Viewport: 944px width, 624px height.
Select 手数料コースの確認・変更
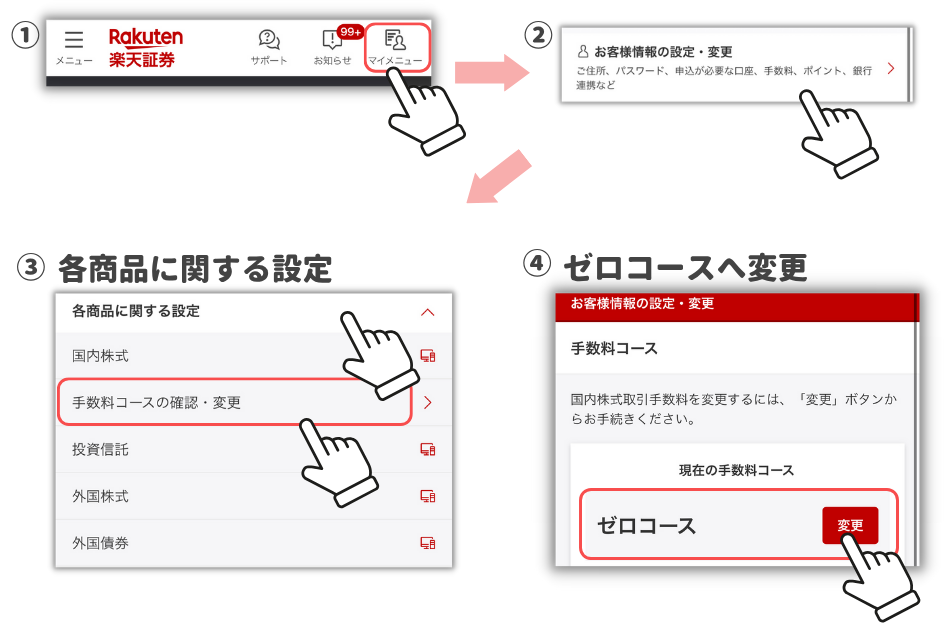(x=235, y=402)
